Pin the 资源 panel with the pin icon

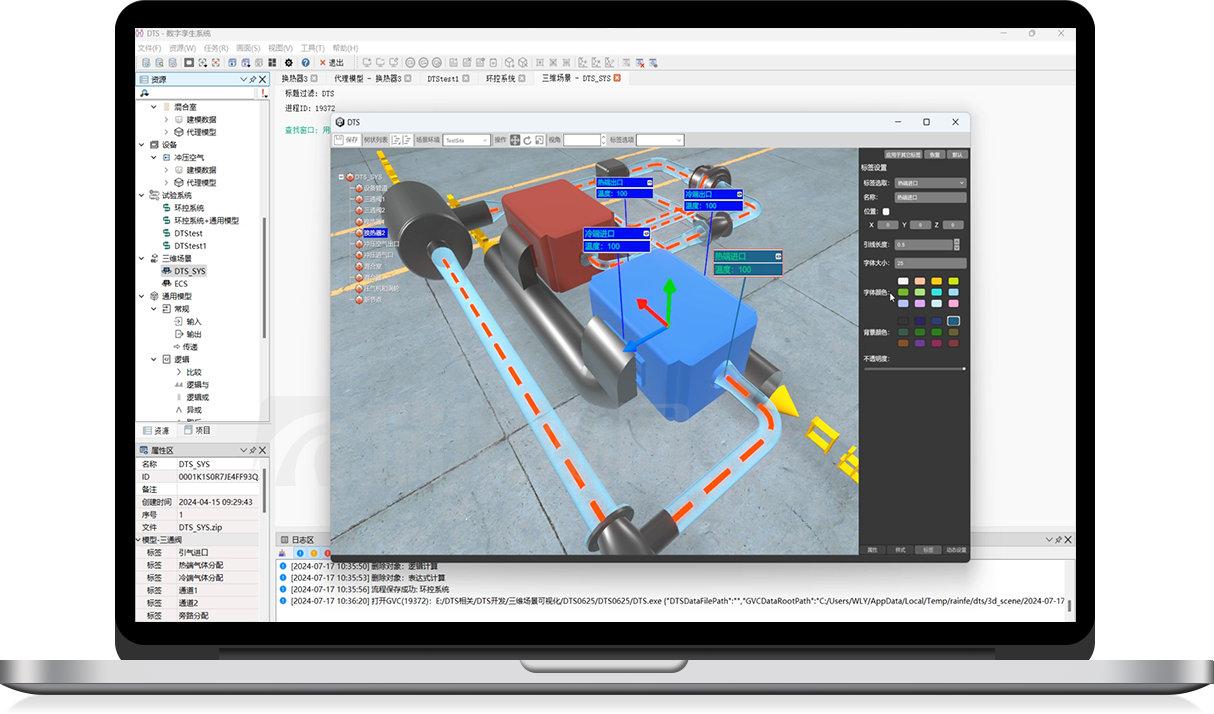tap(252, 80)
